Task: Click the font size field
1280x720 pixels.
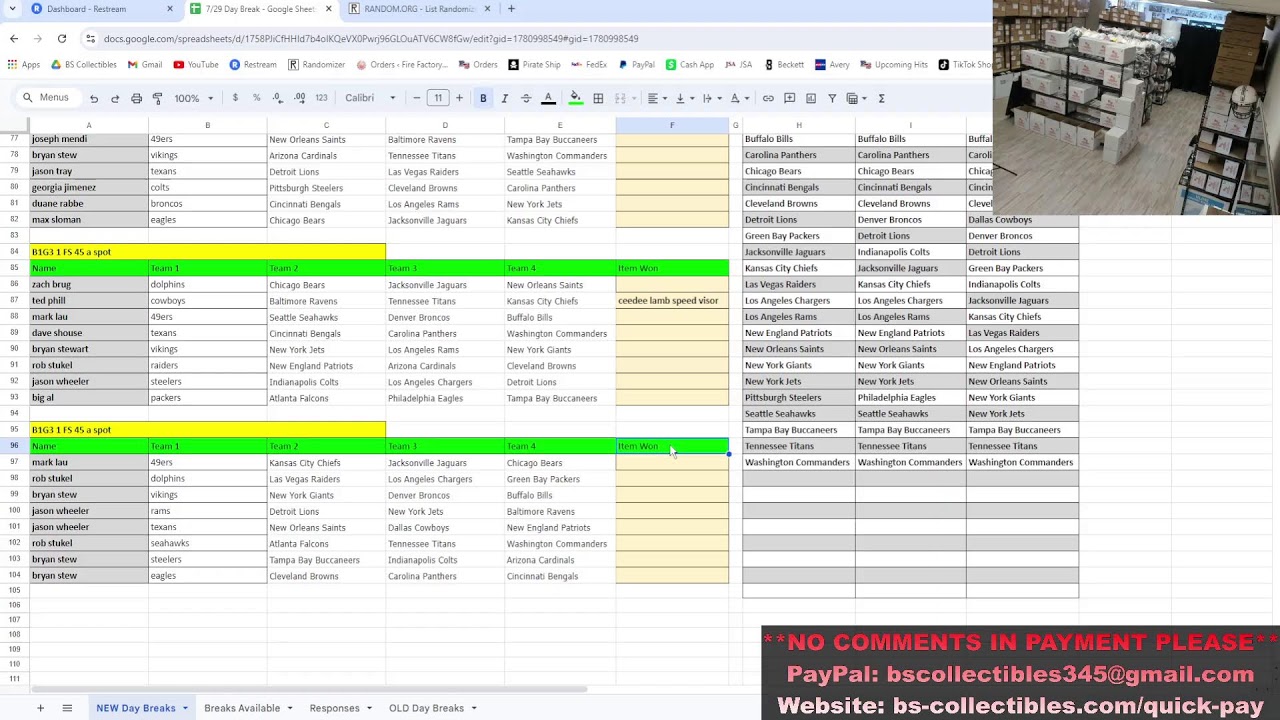Action: [x=438, y=98]
